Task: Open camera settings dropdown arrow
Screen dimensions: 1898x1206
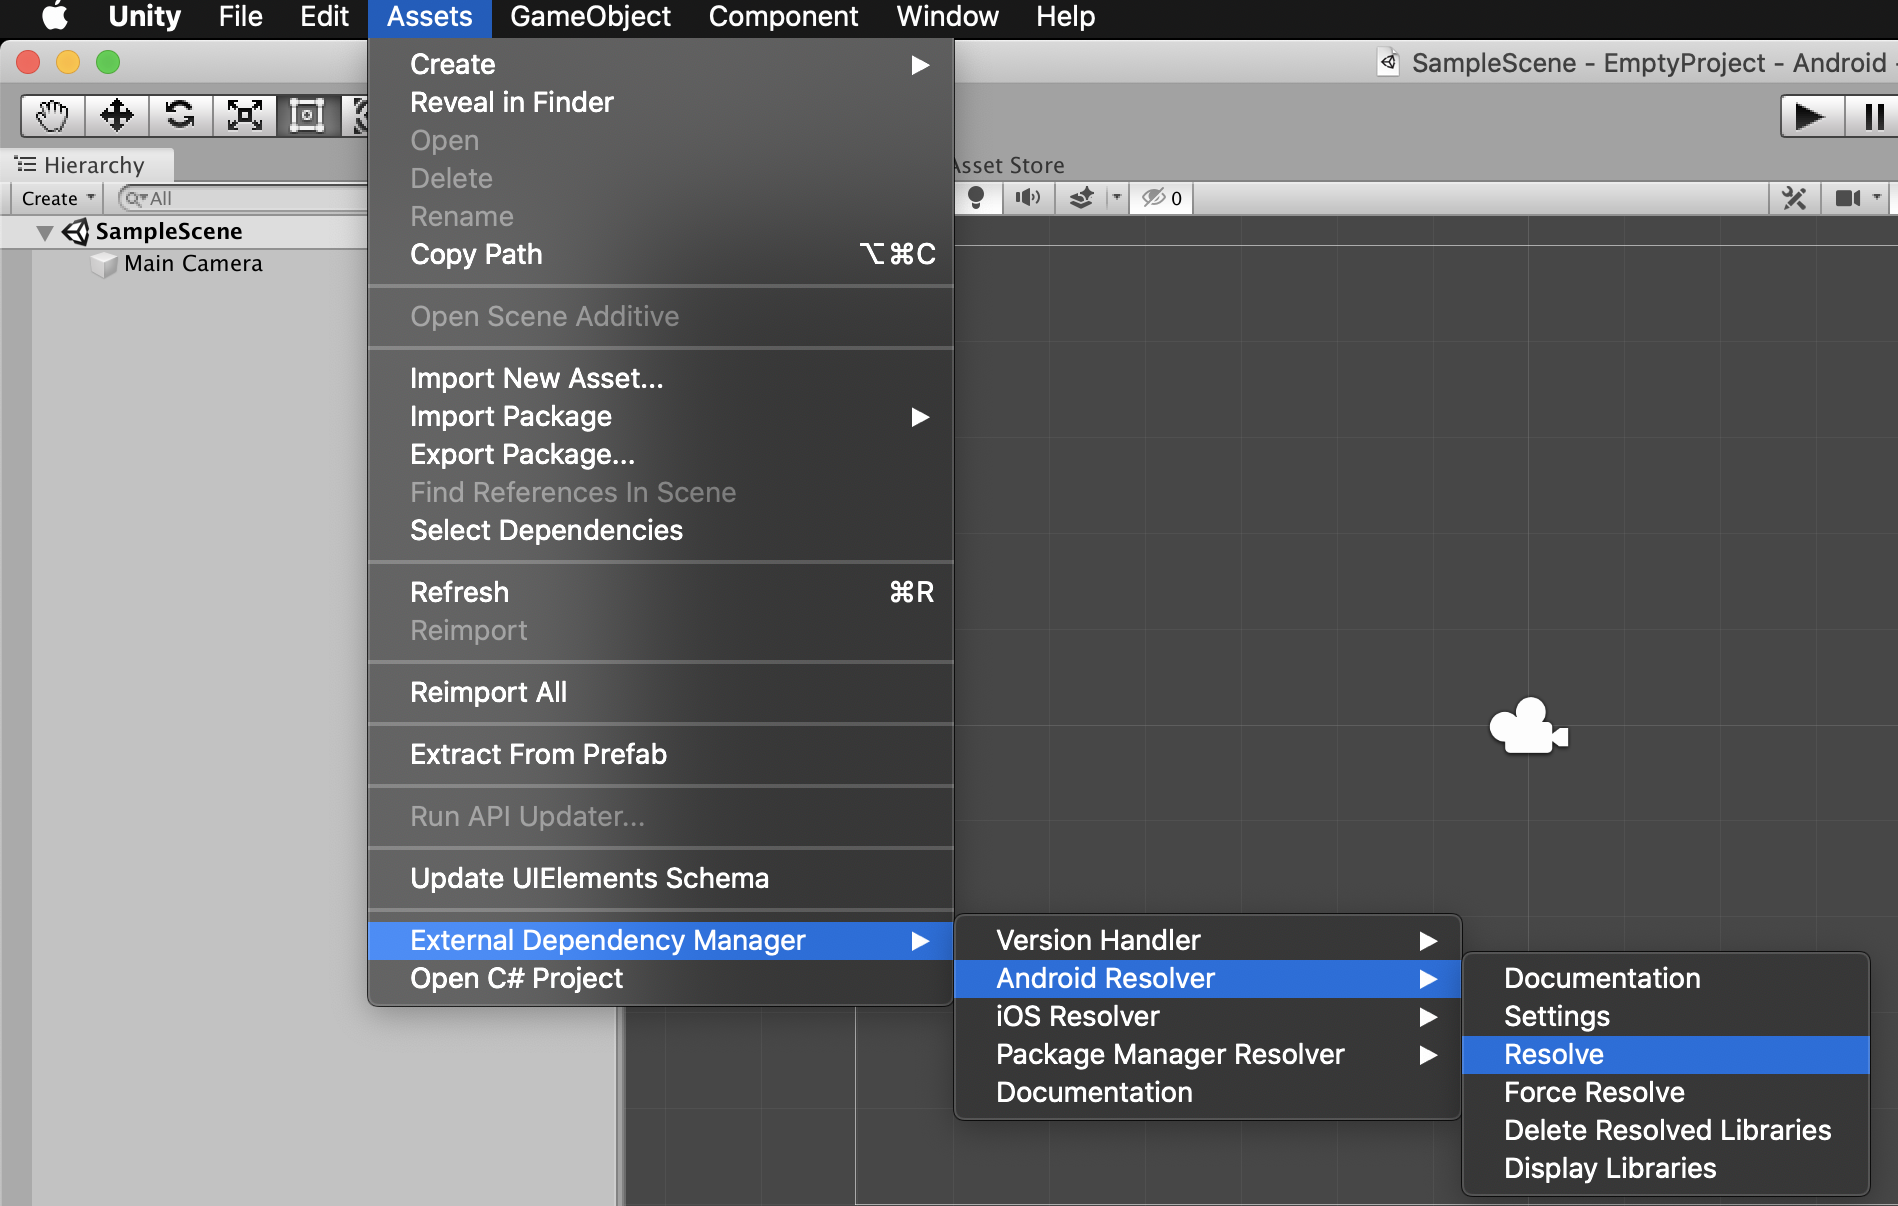Action: pos(1877,198)
